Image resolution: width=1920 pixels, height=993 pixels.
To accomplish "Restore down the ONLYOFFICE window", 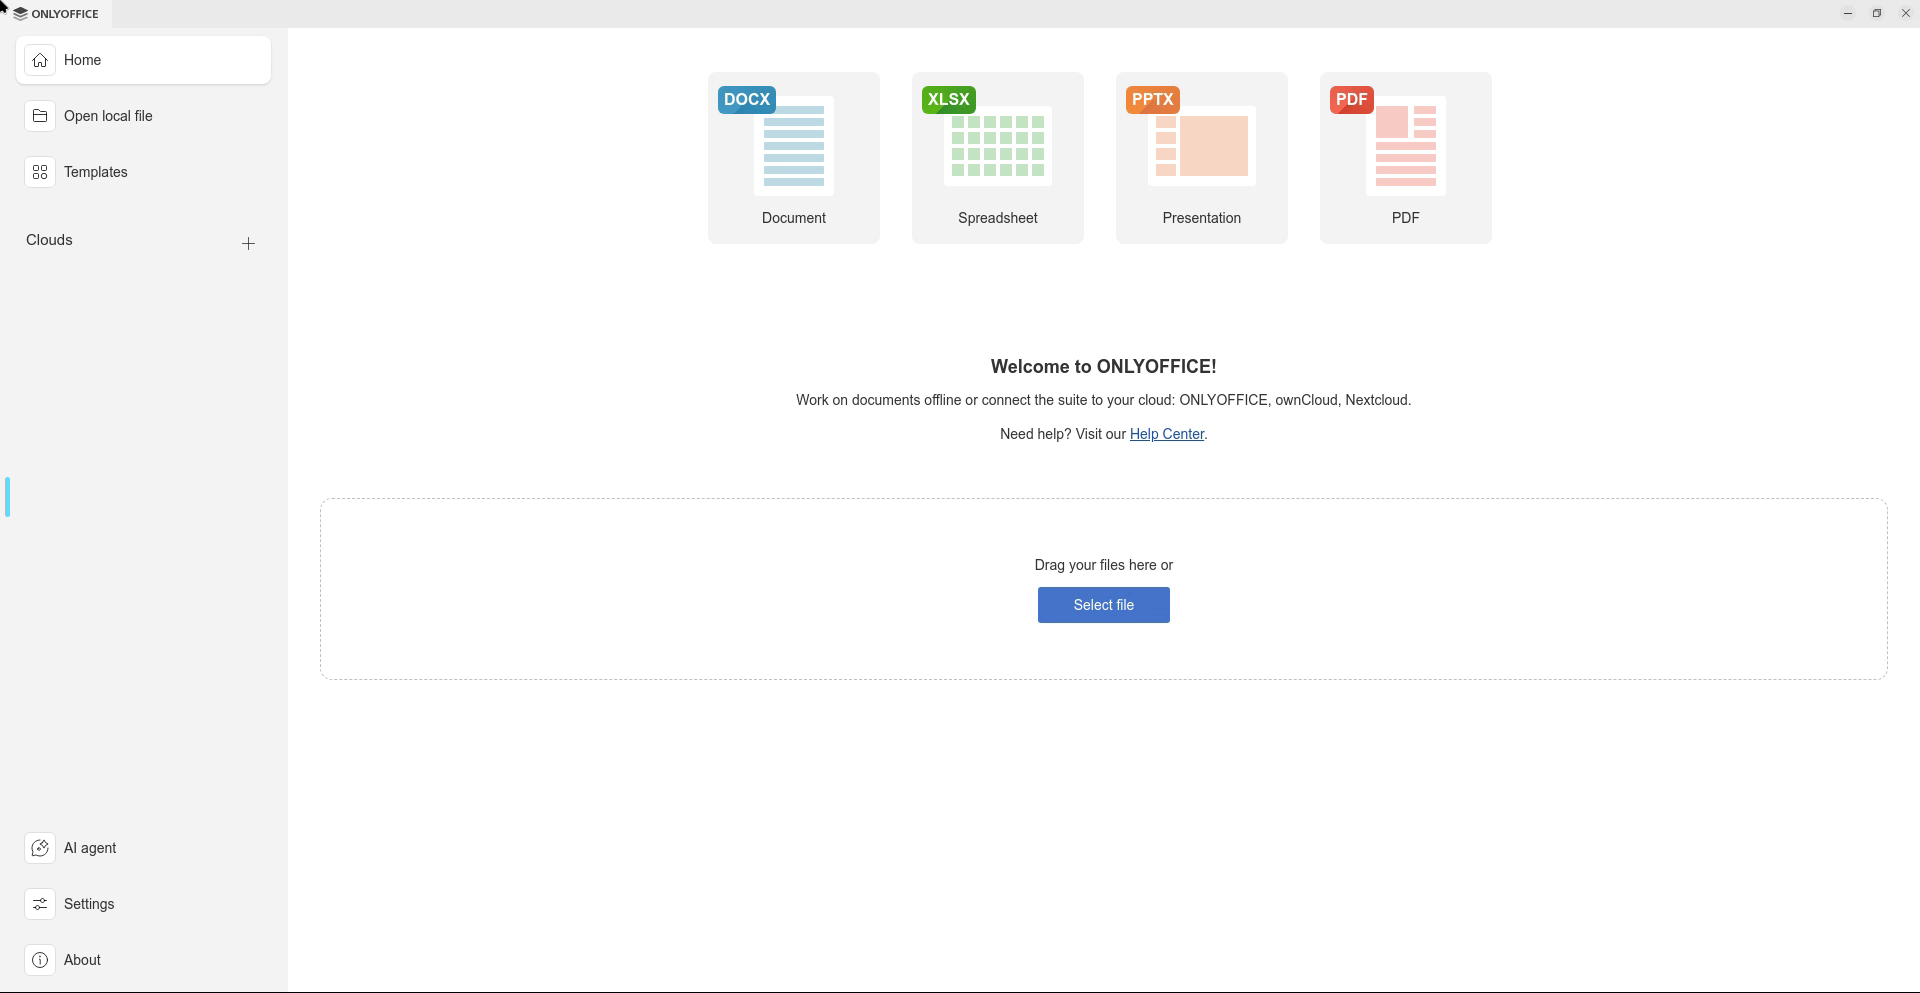I will pos(1876,13).
